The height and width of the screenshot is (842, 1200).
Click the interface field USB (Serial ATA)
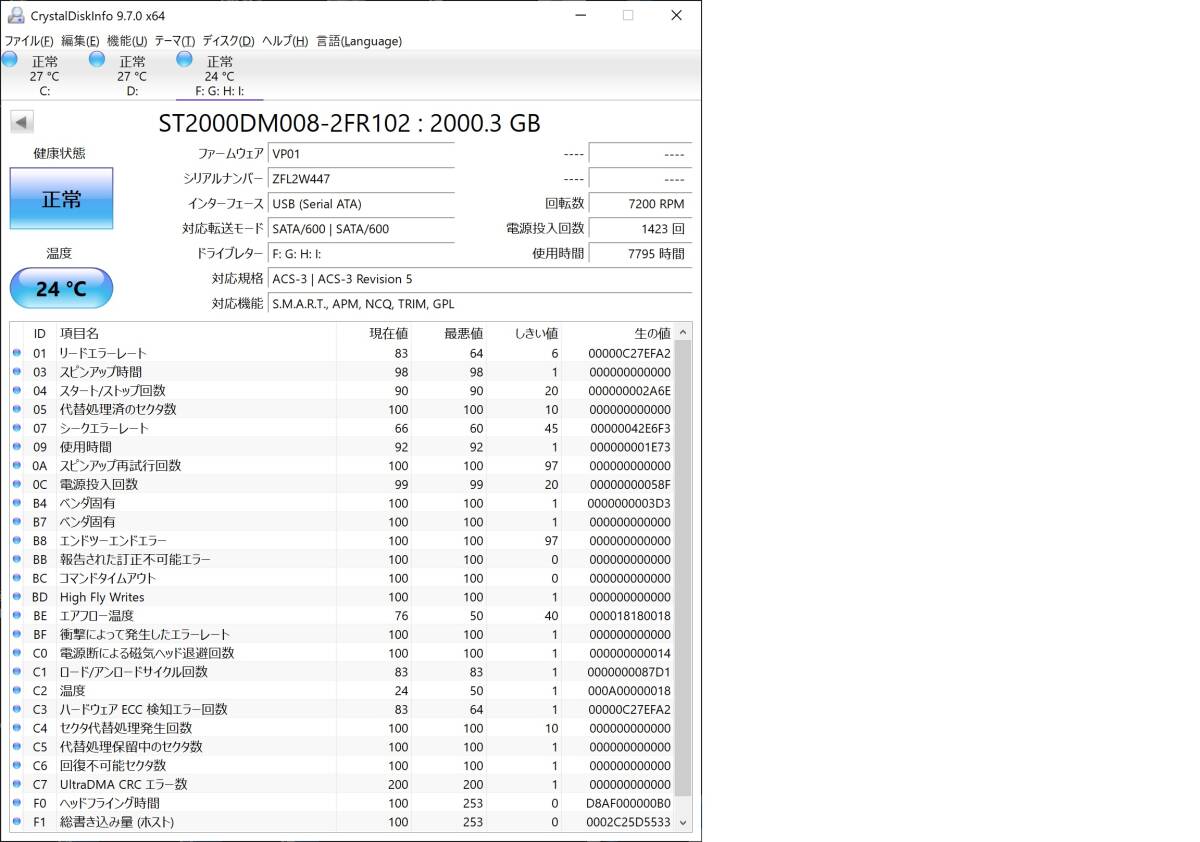pyautogui.click(x=361, y=204)
